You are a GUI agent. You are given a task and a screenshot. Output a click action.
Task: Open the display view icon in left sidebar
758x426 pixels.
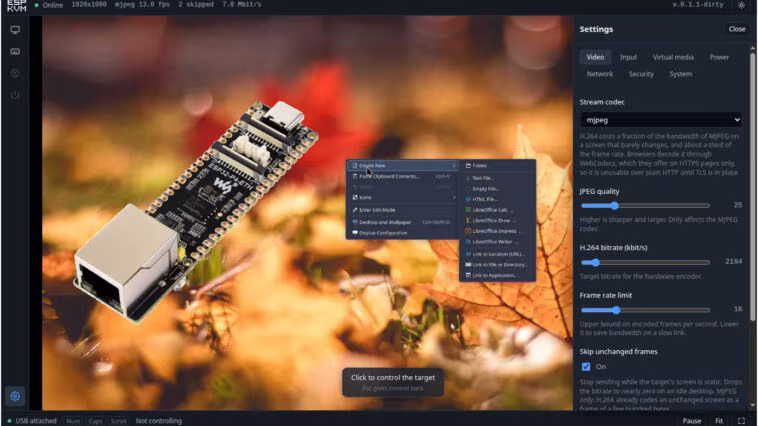[15, 30]
